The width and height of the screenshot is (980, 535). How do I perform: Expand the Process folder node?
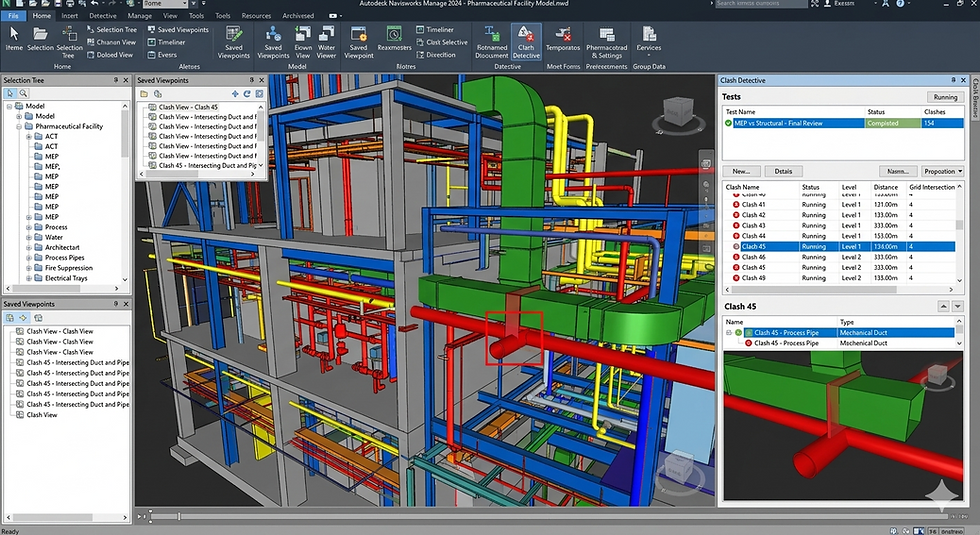29,228
